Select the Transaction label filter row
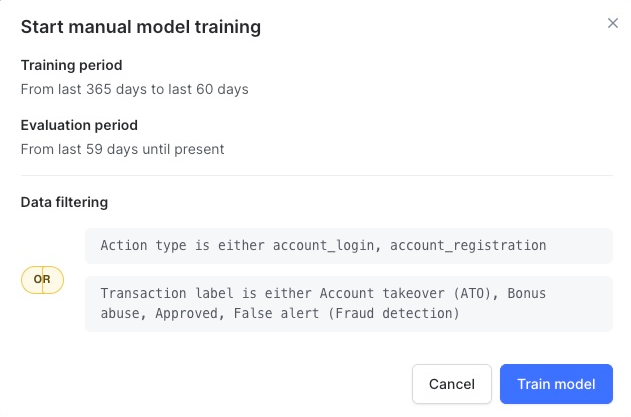Image resolution: width=631 pixels, height=417 pixels. (x=349, y=303)
